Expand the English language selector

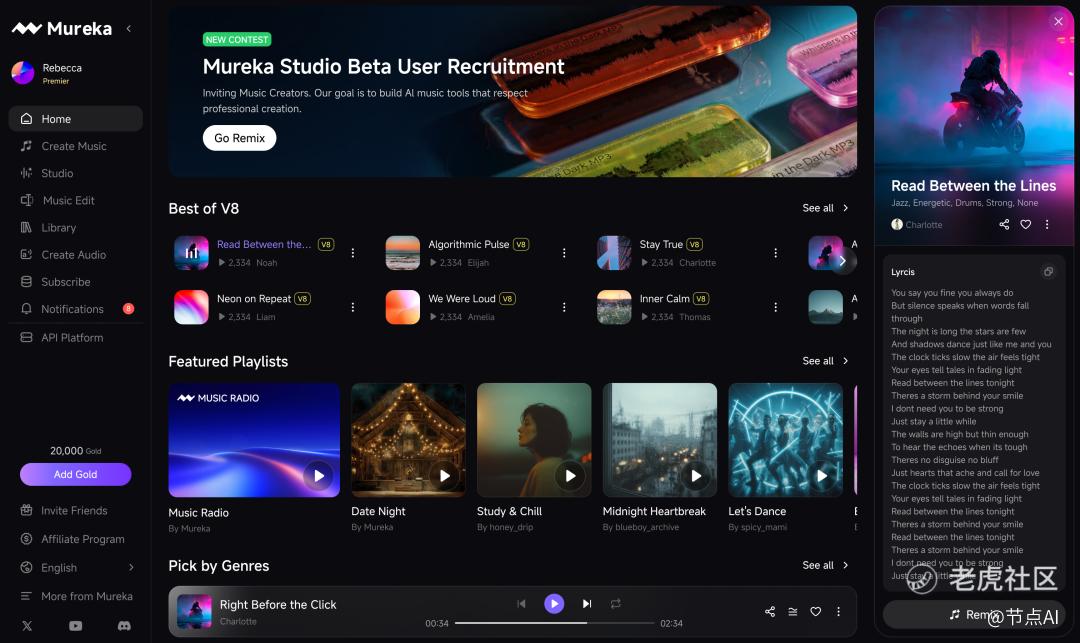coord(76,567)
